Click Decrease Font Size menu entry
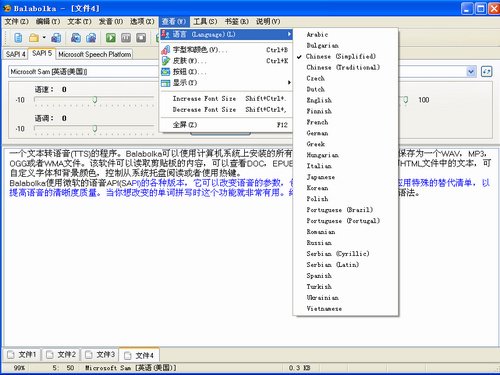The height and width of the screenshot is (375, 500). [x=226, y=110]
